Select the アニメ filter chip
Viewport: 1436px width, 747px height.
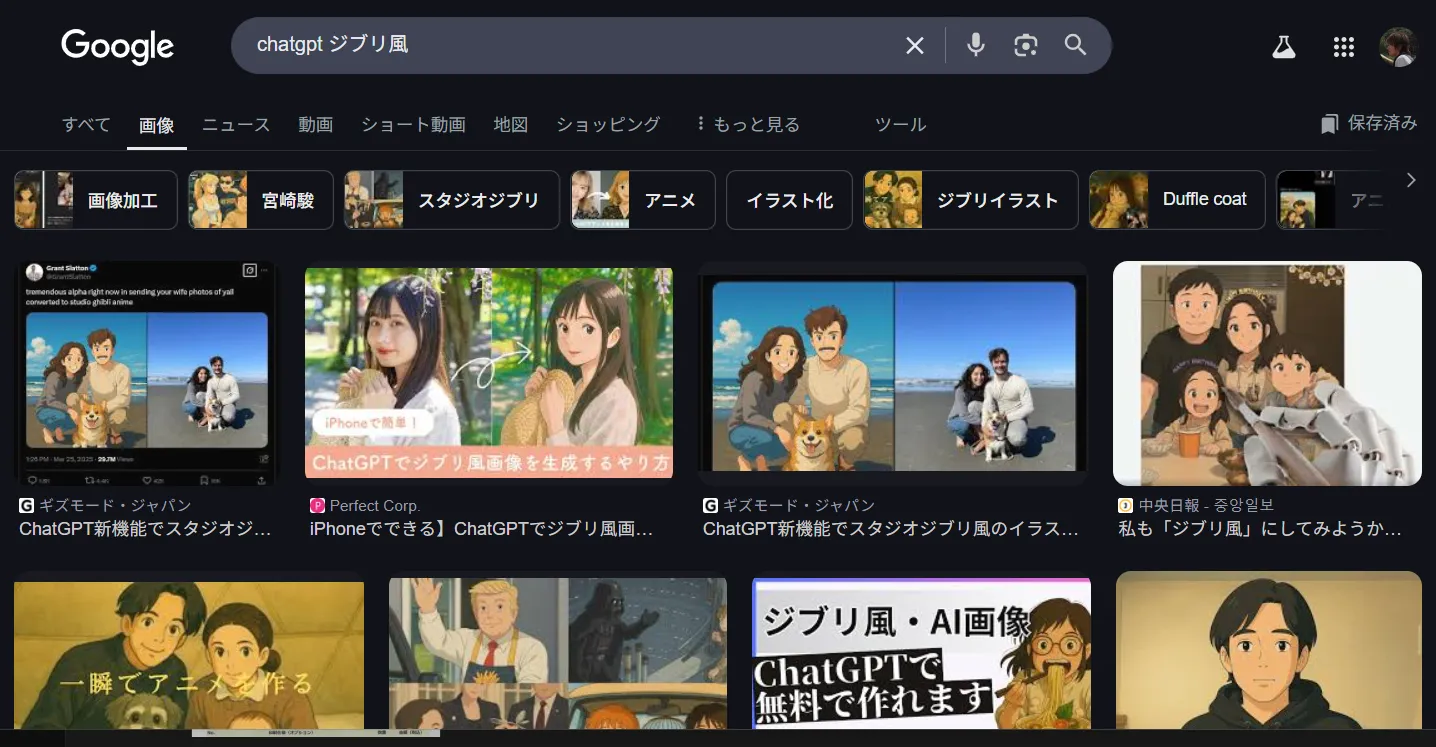click(643, 200)
